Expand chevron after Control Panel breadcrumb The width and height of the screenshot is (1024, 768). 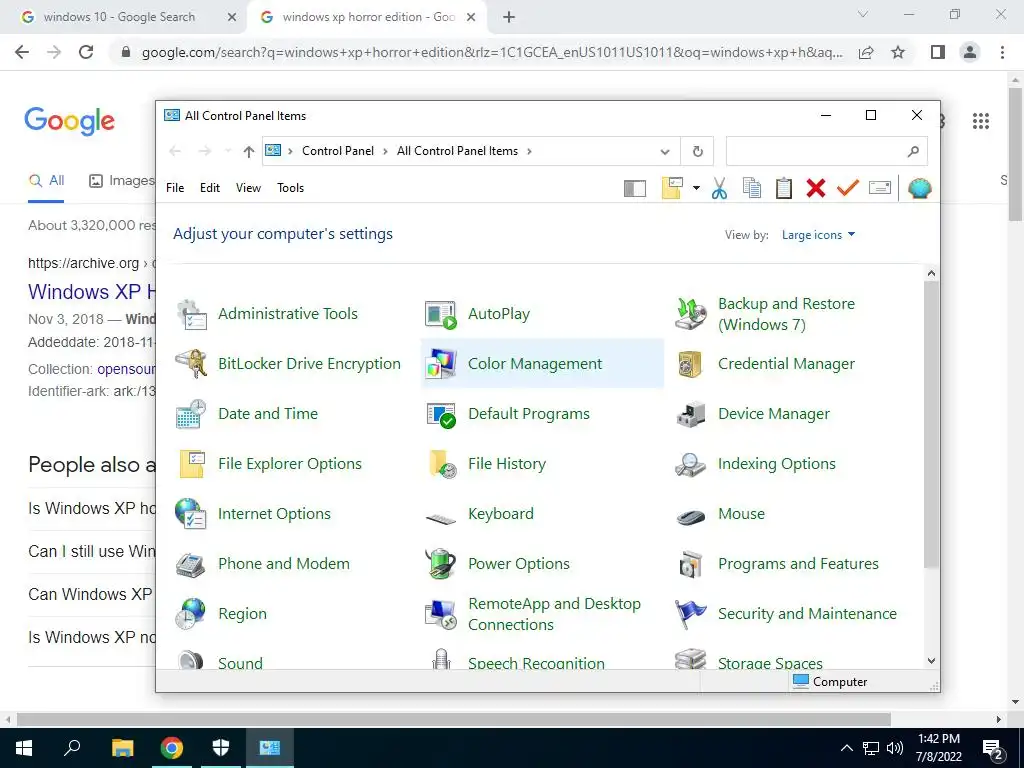385,152
